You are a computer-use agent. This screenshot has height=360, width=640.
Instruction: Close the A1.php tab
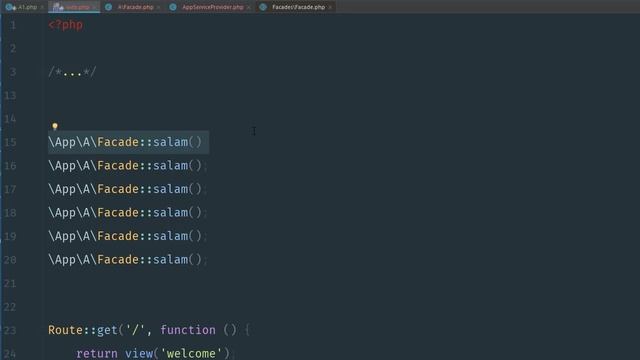click(x=42, y=7)
